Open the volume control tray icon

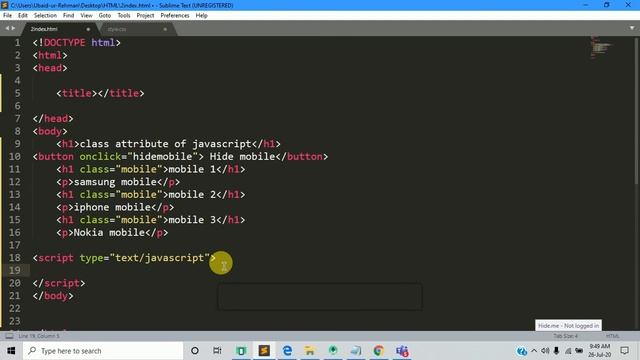tap(545, 351)
